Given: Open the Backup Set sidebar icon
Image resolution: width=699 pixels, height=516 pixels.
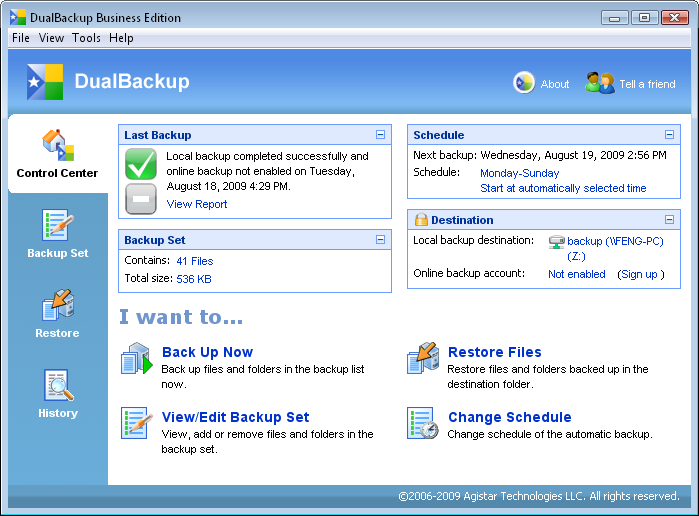Looking at the screenshot, I should coord(58,226).
